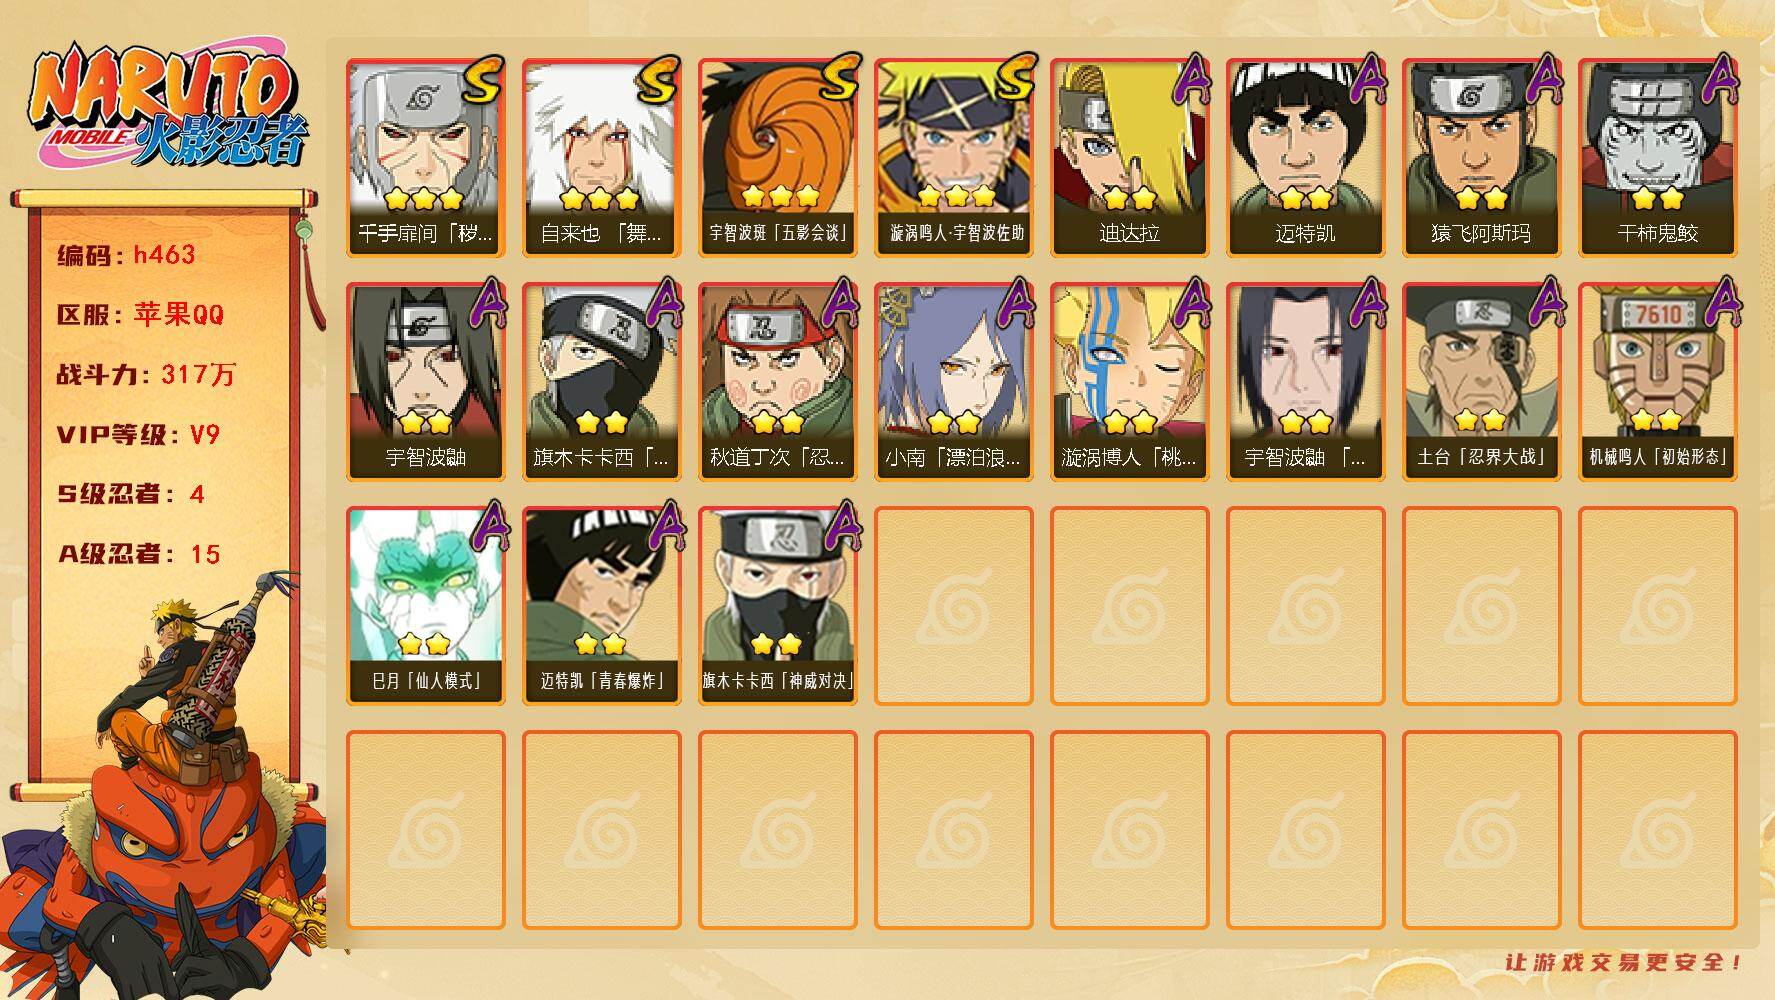
Task: Click the 战斗力 317万 stat line
Action: (146, 375)
